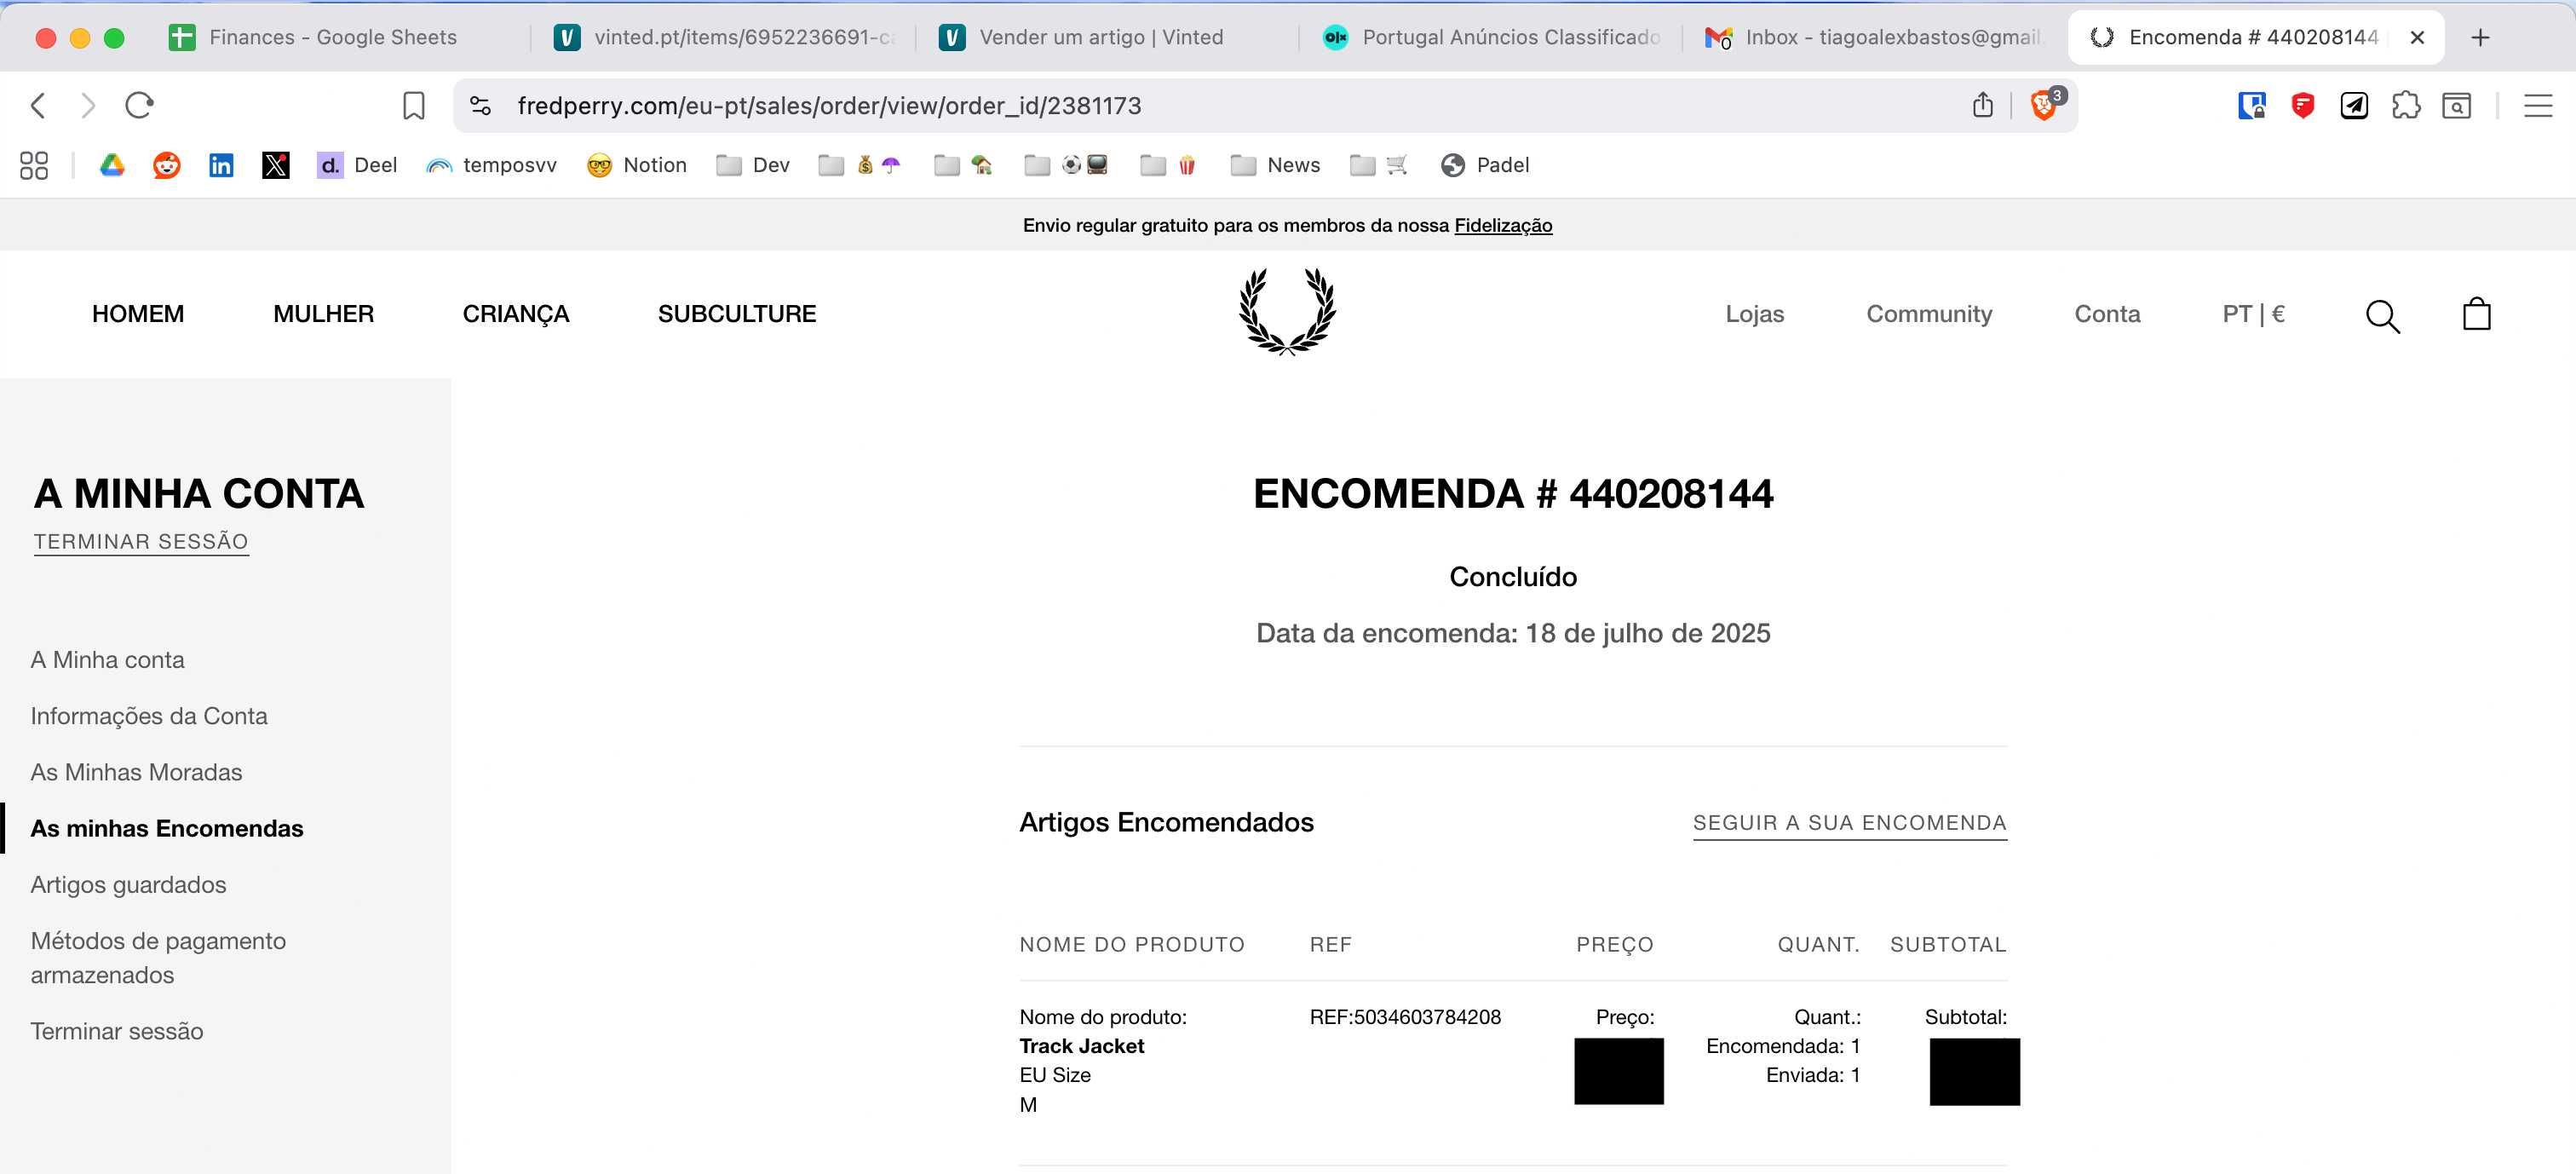Open the CRIANÇA menu
The width and height of the screenshot is (2576, 1174).
pos(515,314)
